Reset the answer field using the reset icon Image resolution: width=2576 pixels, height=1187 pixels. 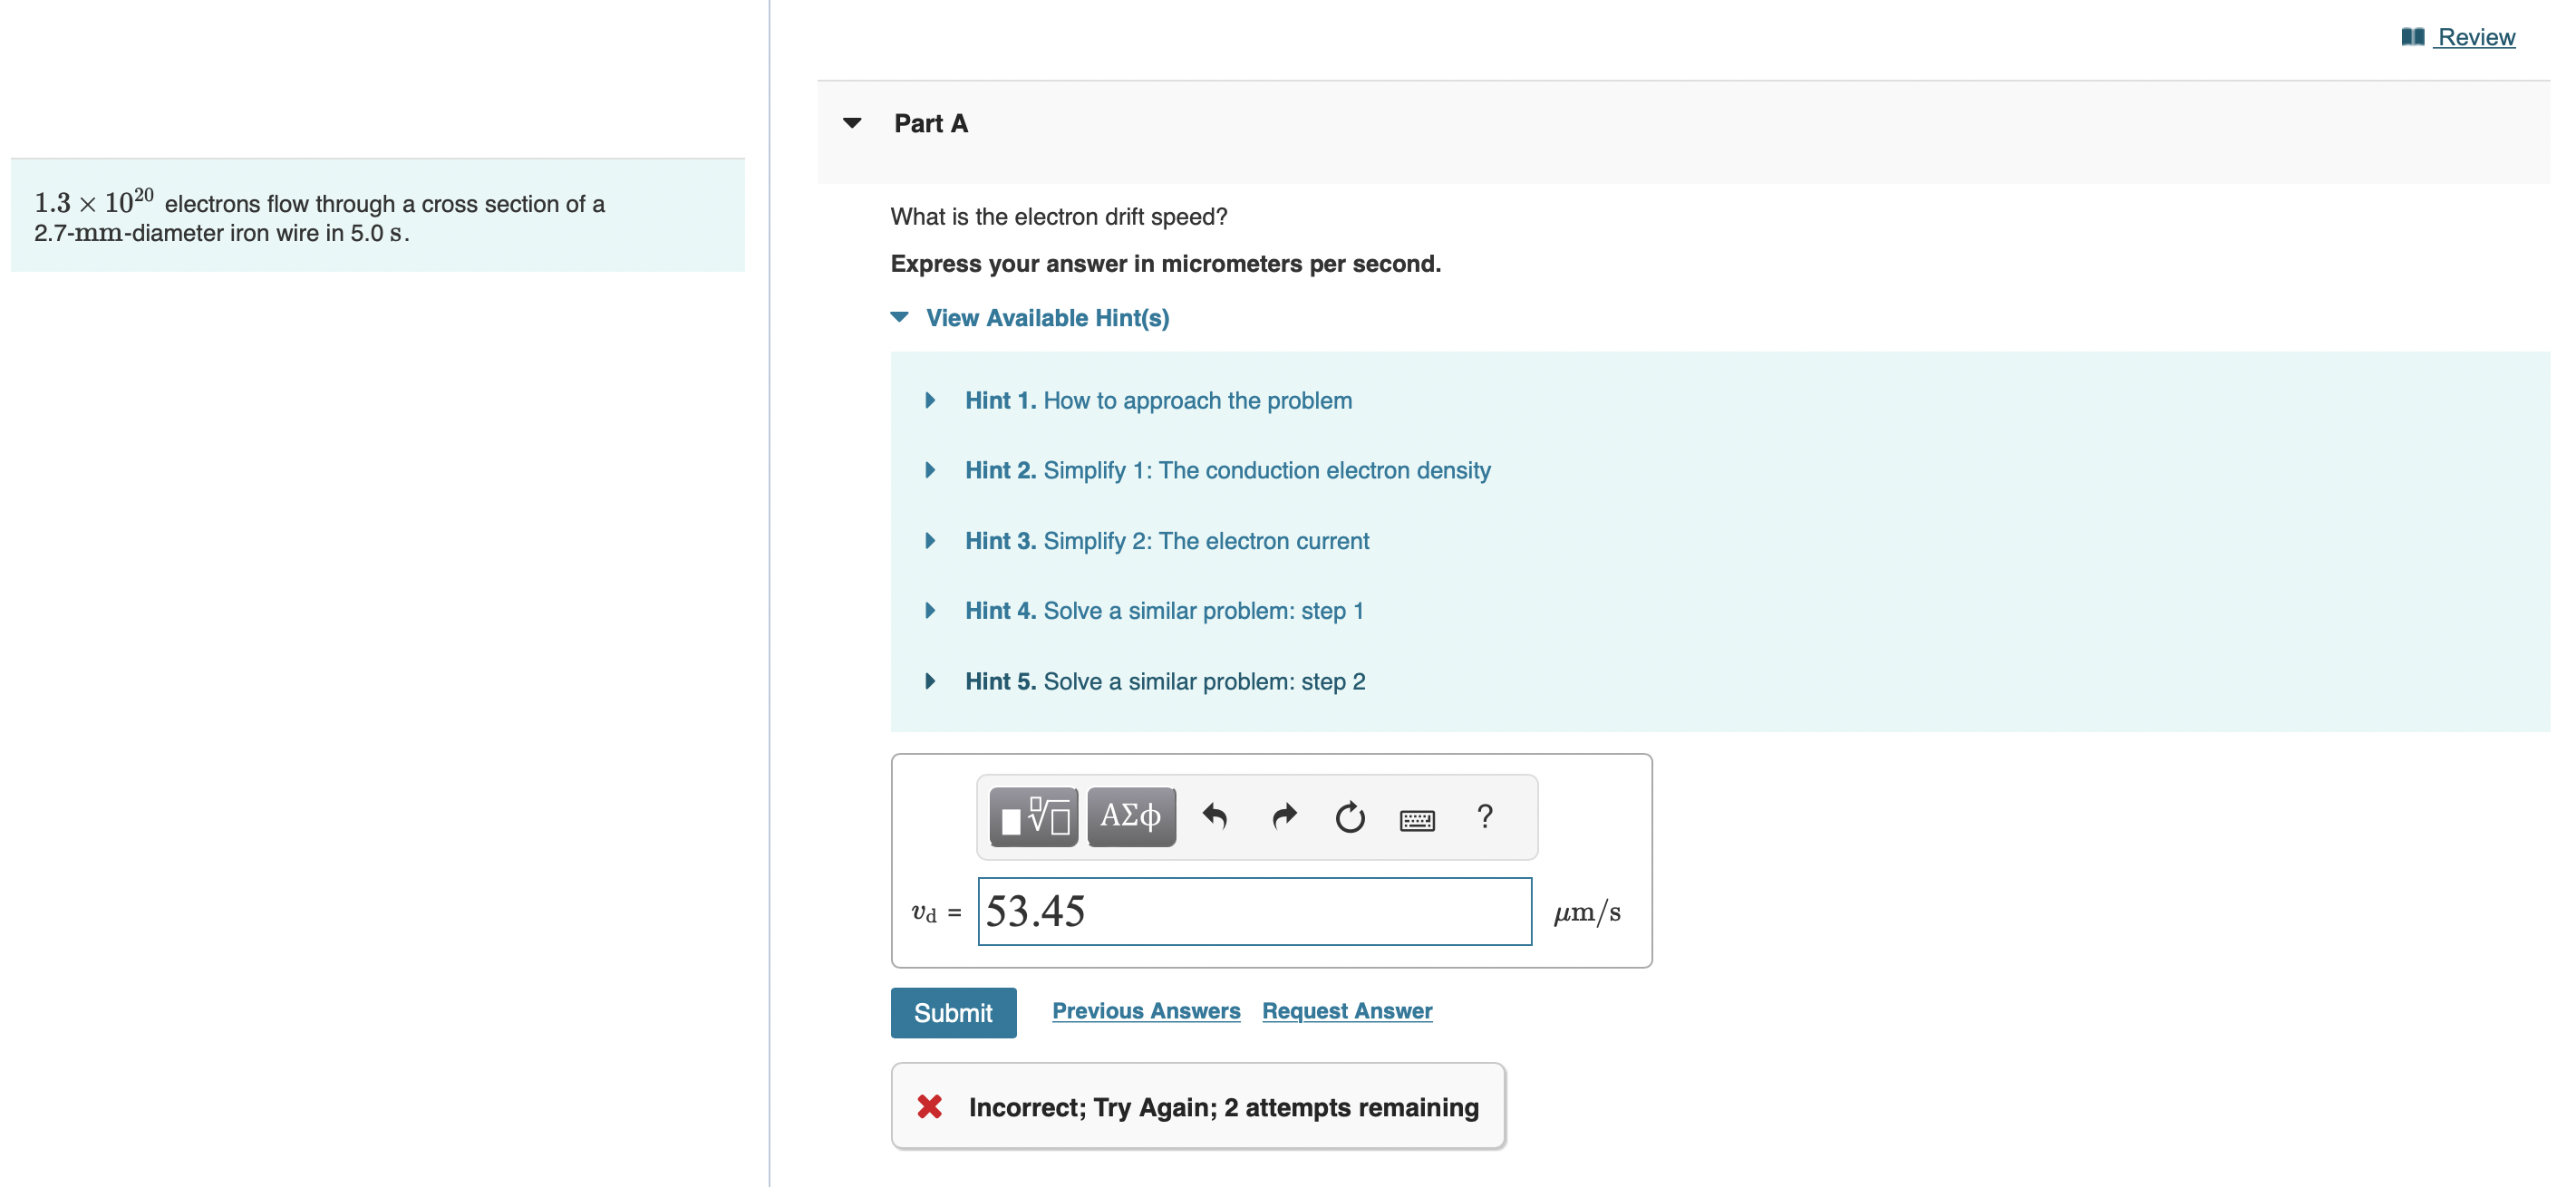(x=1349, y=817)
